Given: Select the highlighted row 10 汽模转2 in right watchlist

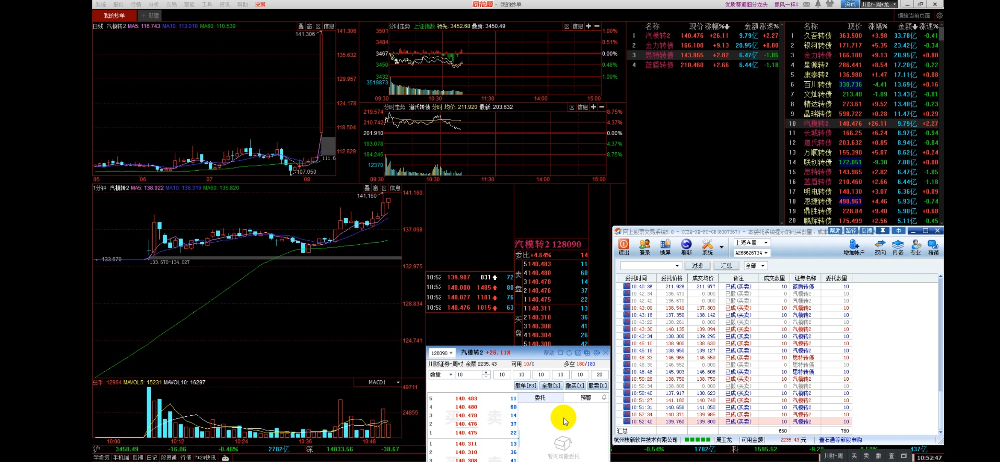Looking at the screenshot, I should tap(862, 123).
